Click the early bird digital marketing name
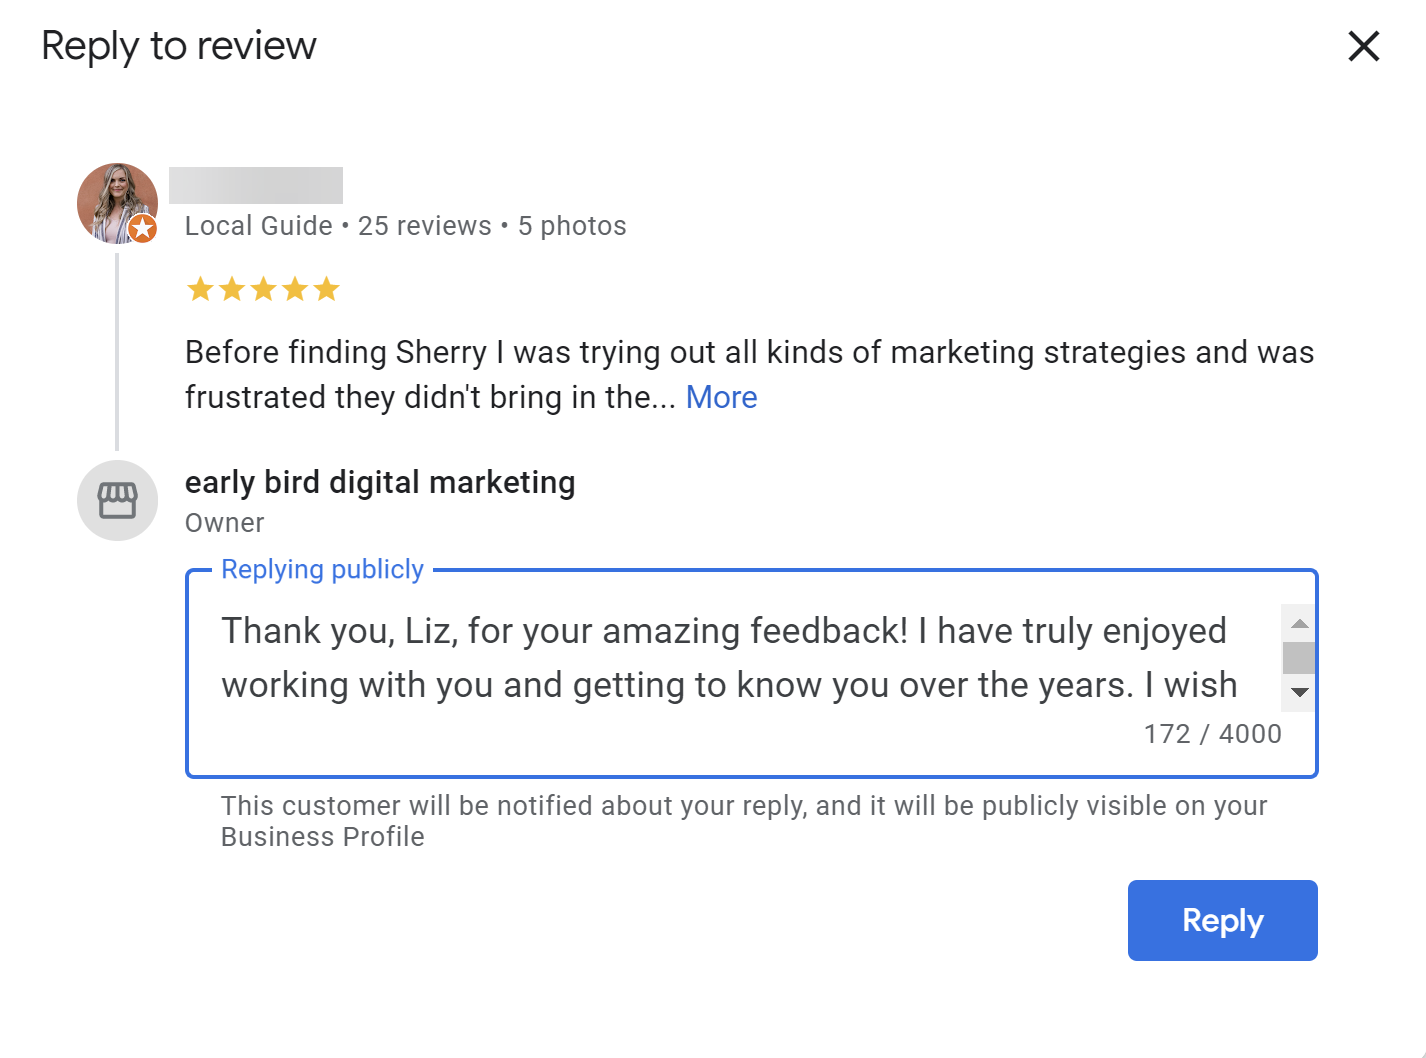This screenshot has height=1058, width=1426. [380, 482]
